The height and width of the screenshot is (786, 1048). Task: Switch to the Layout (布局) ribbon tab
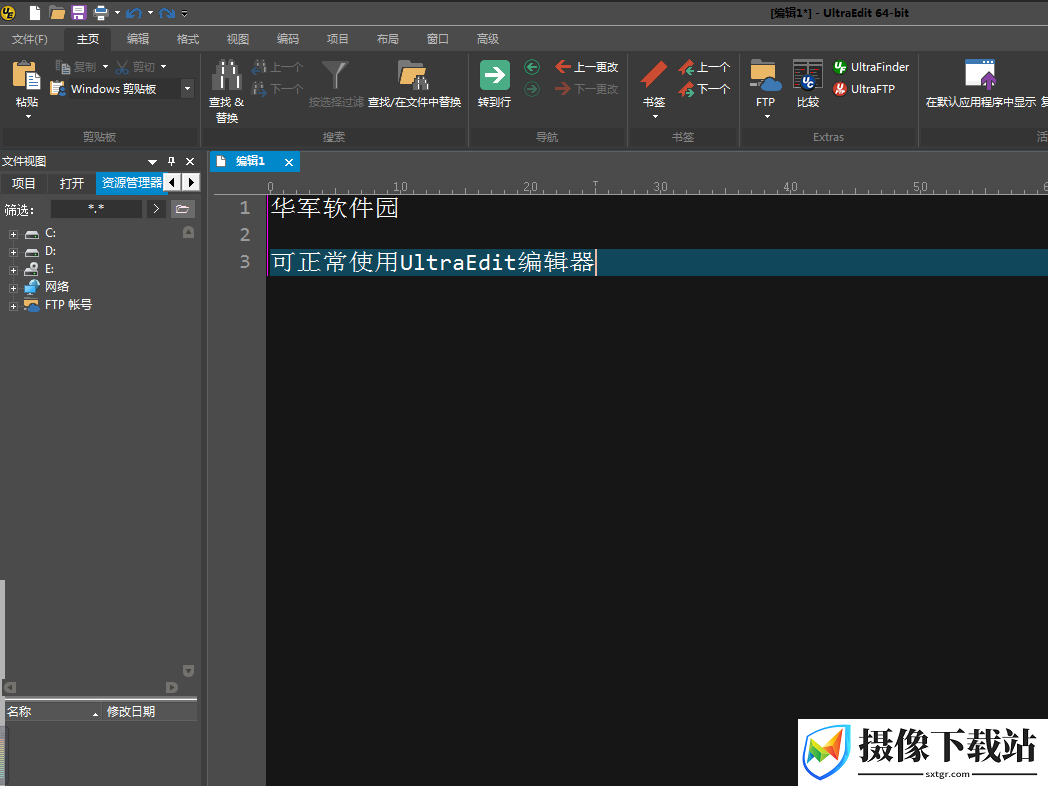tap(388, 39)
